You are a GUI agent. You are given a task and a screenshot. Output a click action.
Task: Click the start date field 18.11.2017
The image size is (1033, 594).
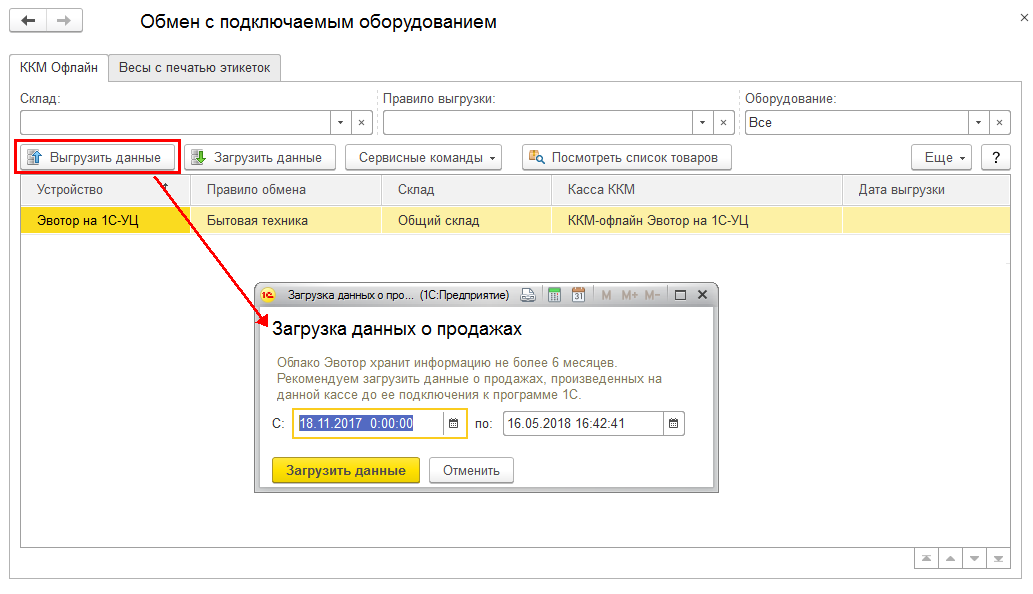[x=368, y=423]
